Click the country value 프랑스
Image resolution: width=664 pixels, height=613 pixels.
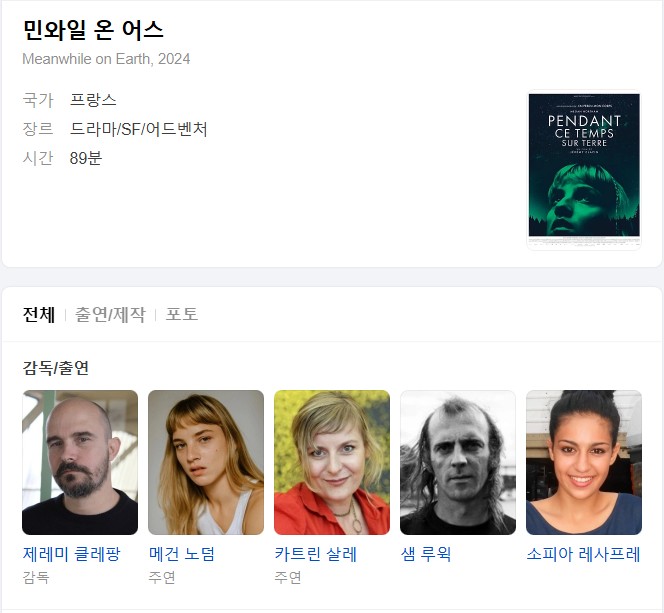[x=93, y=100]
